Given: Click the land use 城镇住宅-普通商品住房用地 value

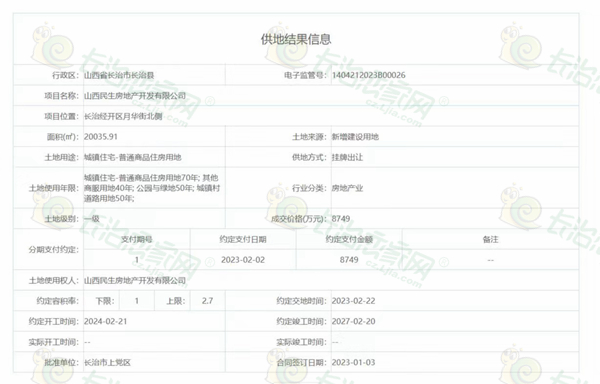Looking at the screenshot, I should click(132, 157).
